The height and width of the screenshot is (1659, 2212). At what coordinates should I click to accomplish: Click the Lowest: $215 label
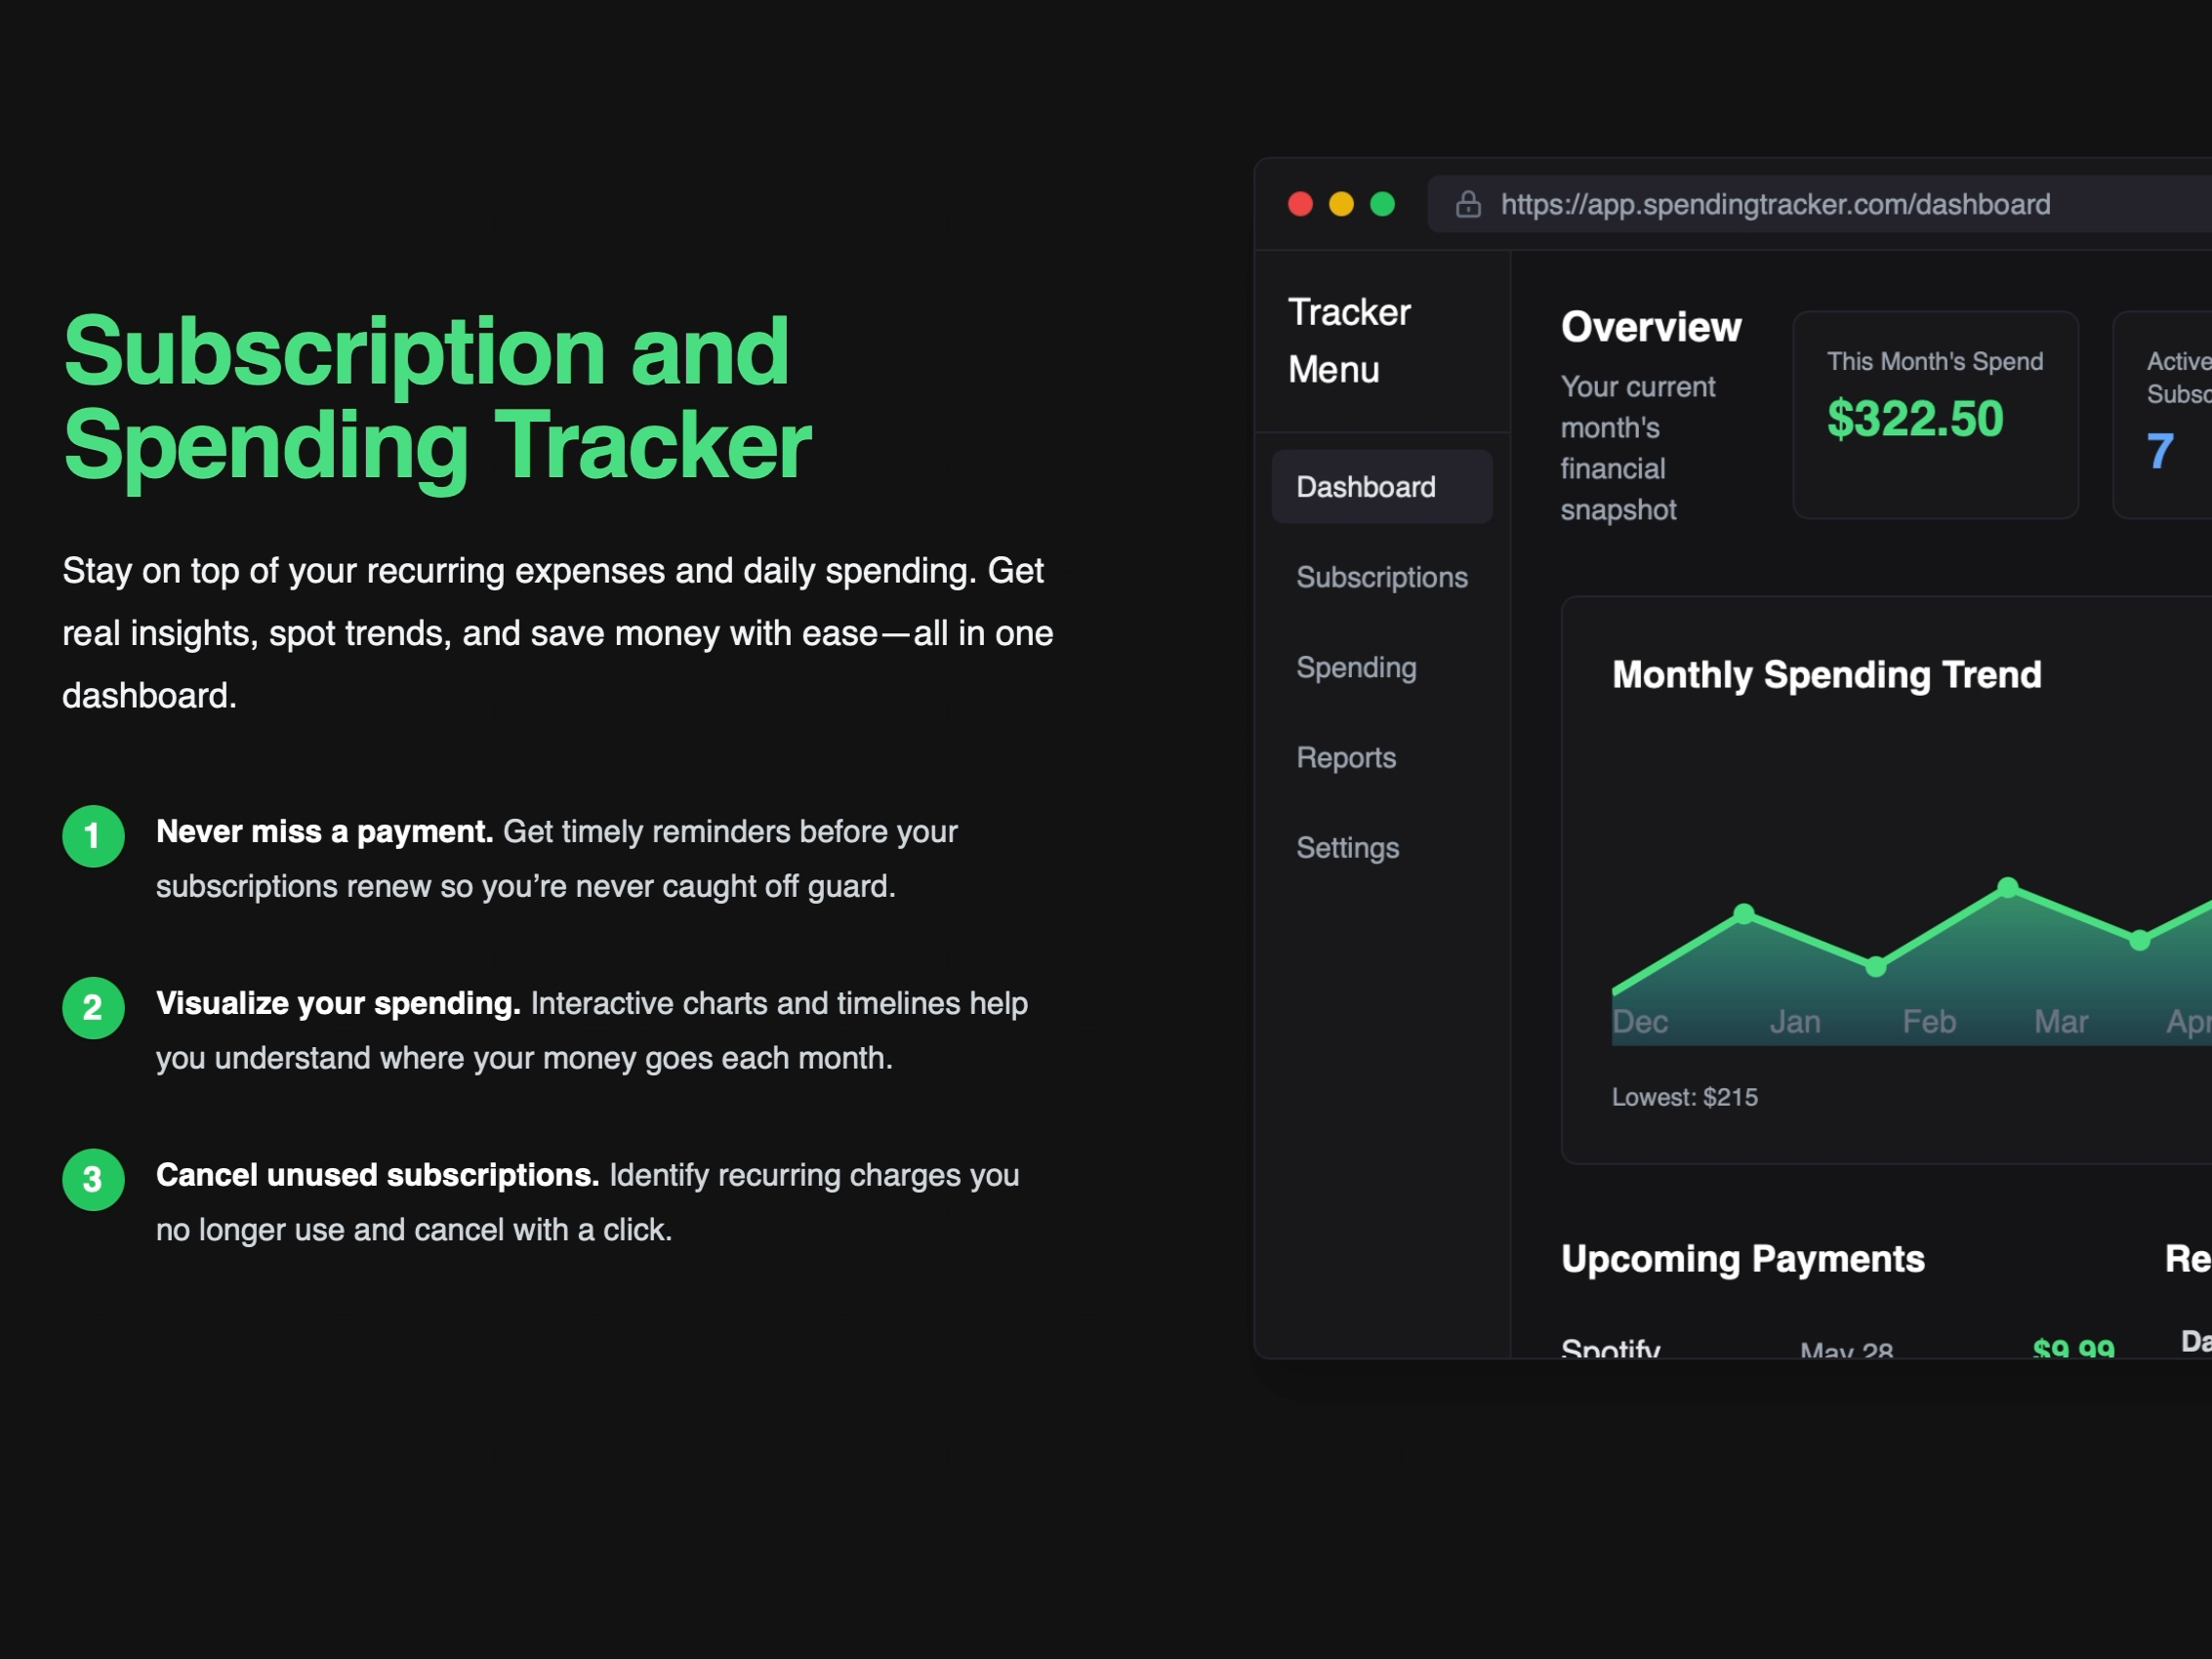click(1684, 1096)
